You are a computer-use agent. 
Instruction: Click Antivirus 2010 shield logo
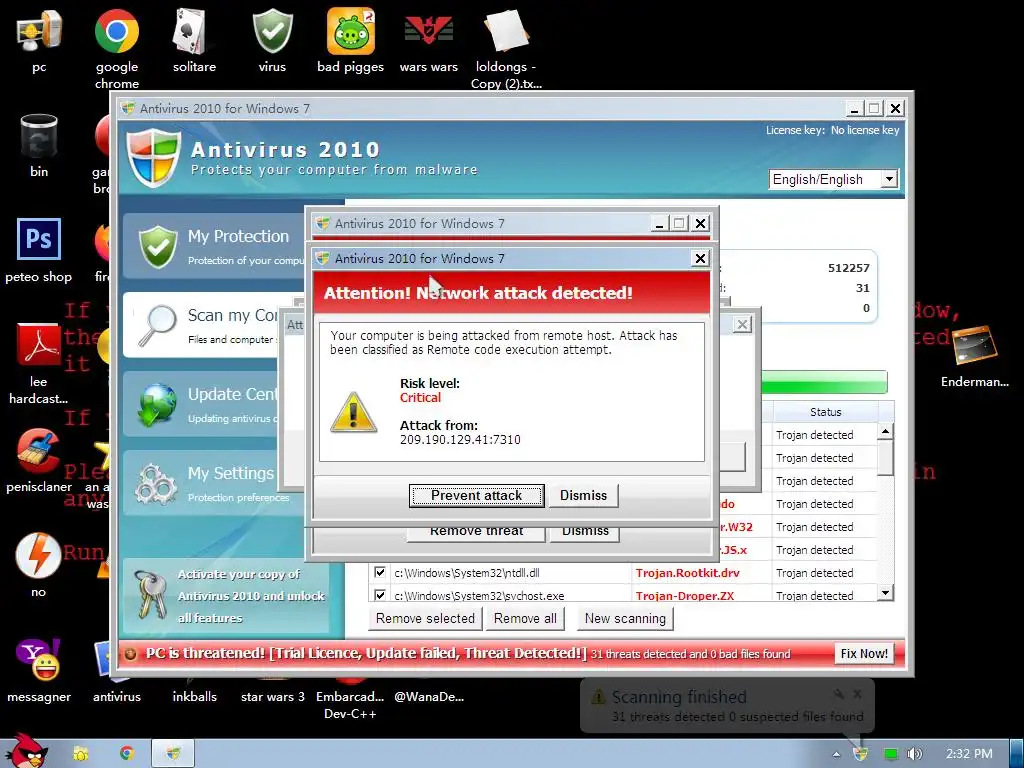153,159
